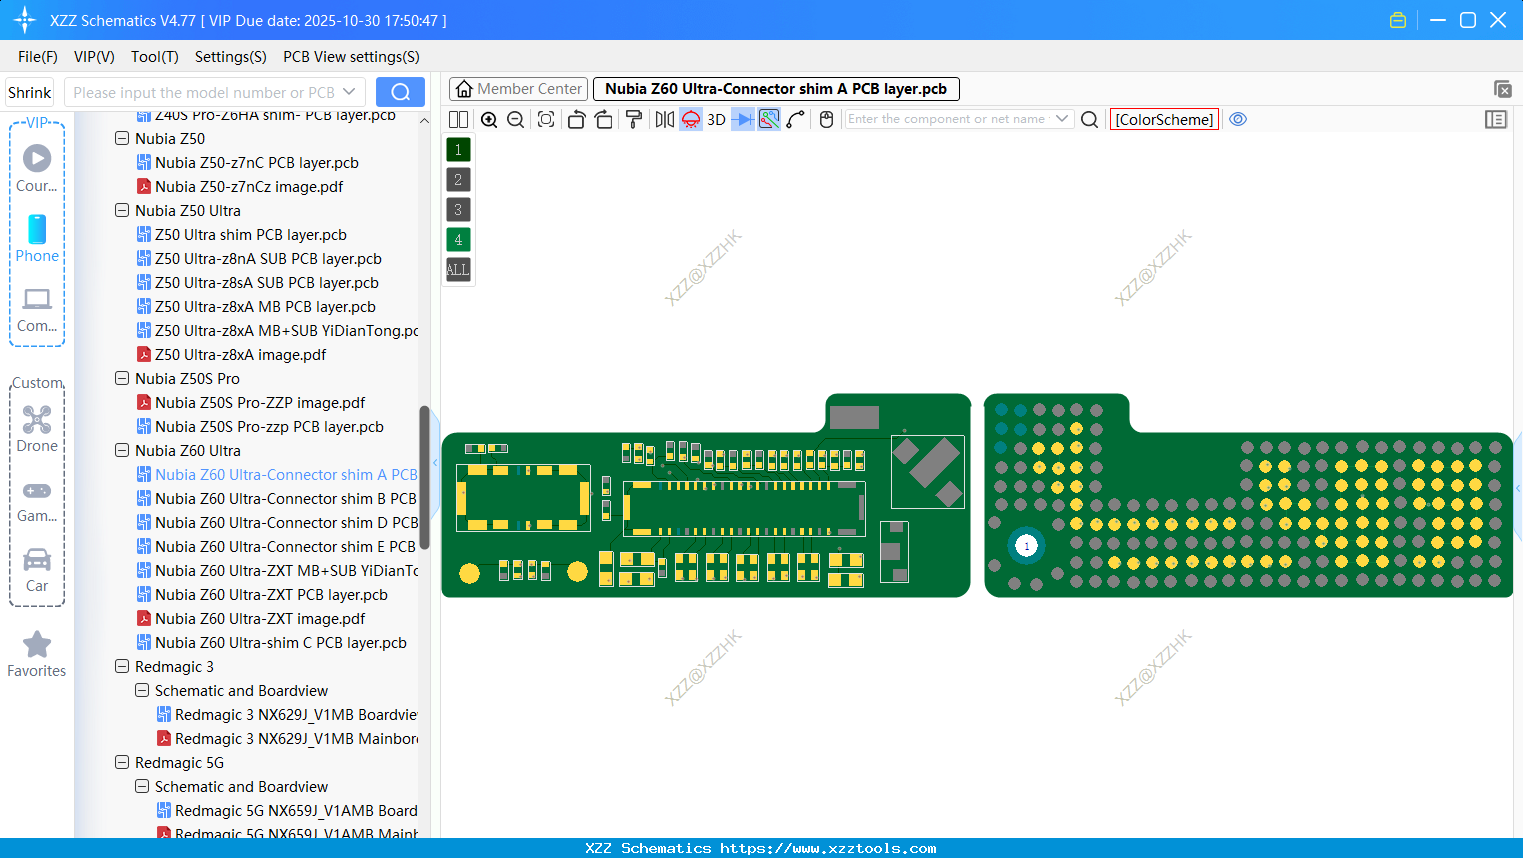
Task: Open the right side panel icon
Action: [1496, 120]
